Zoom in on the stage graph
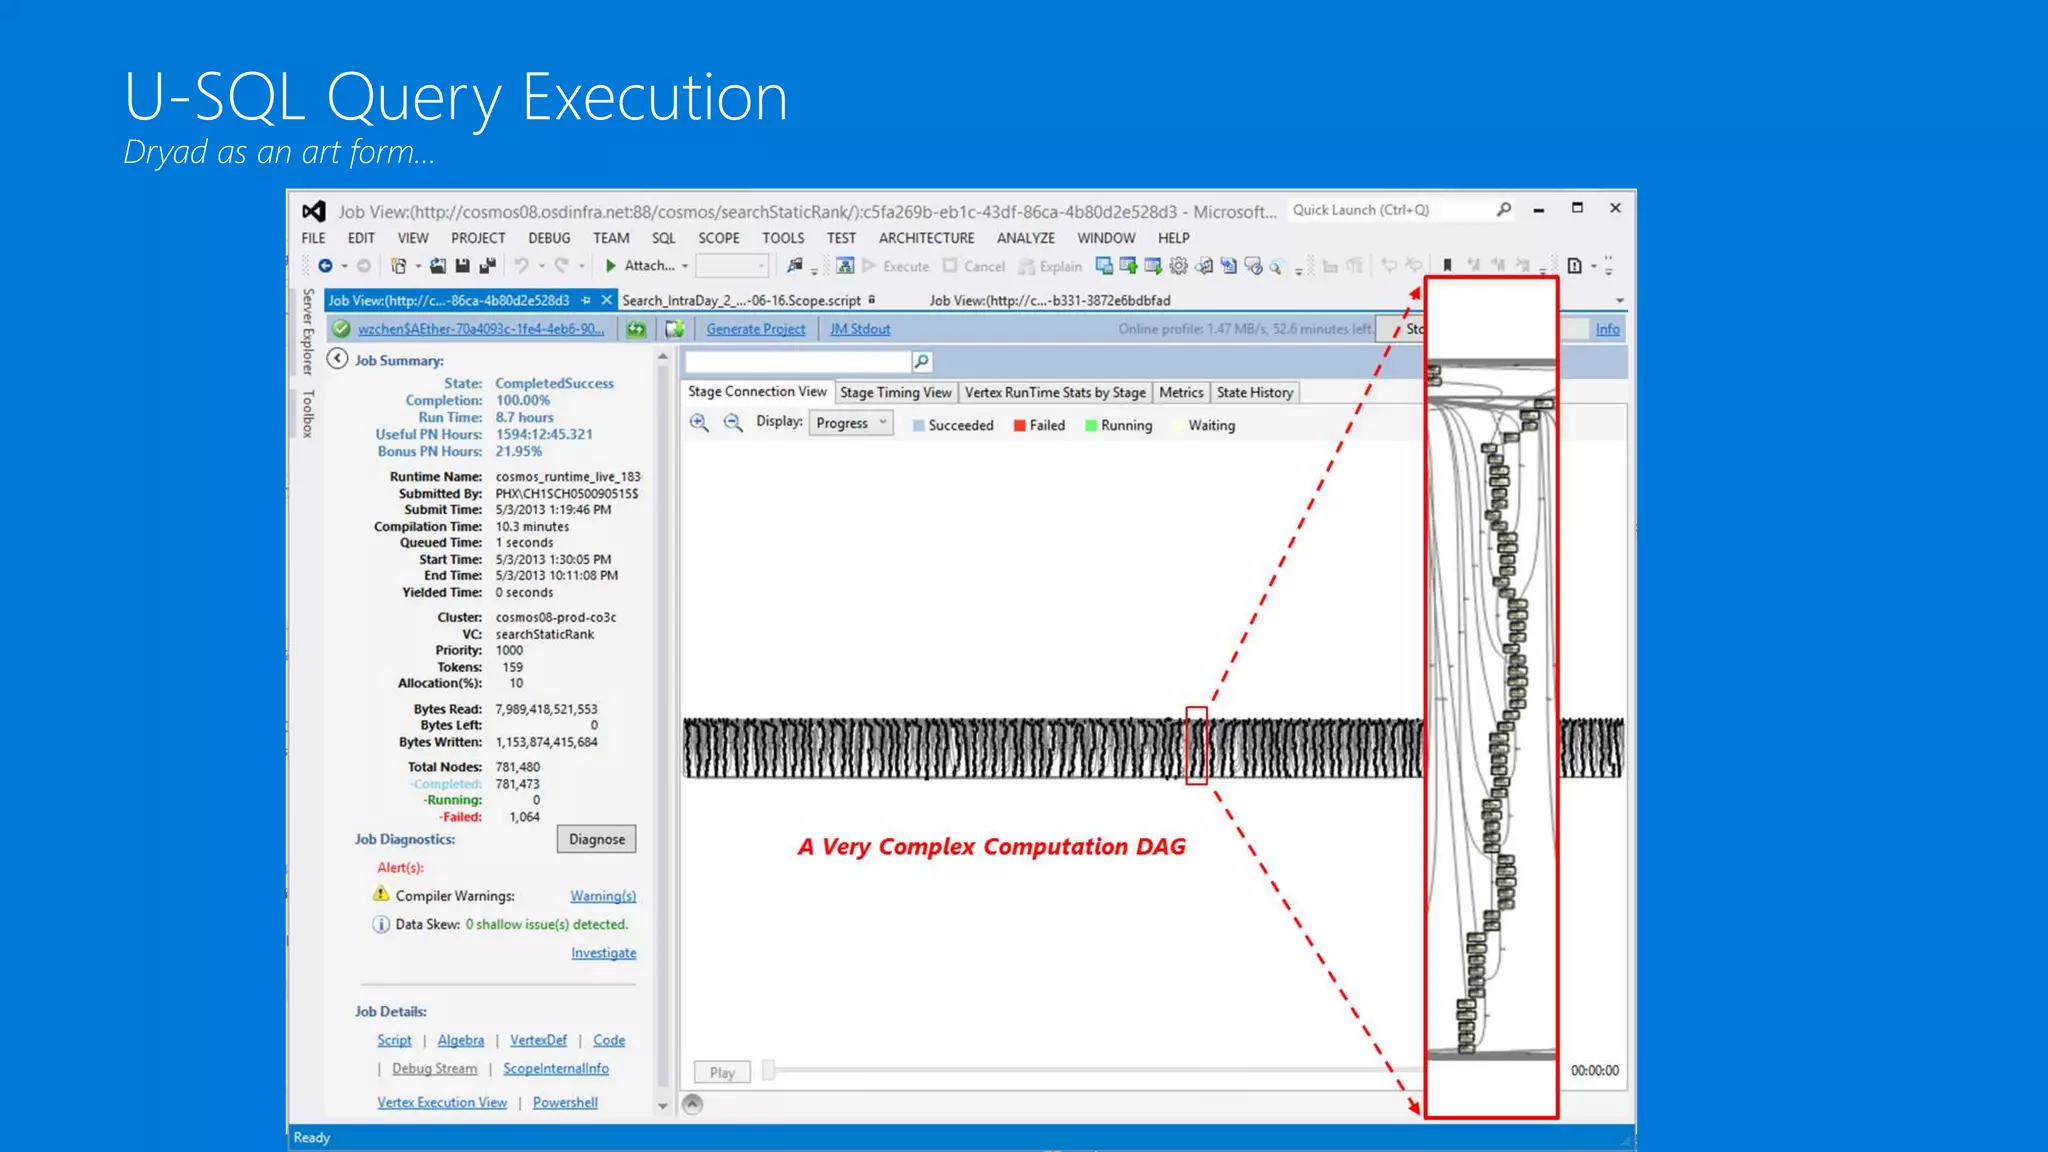The image size is (2048, 1152). click(699, 423)
